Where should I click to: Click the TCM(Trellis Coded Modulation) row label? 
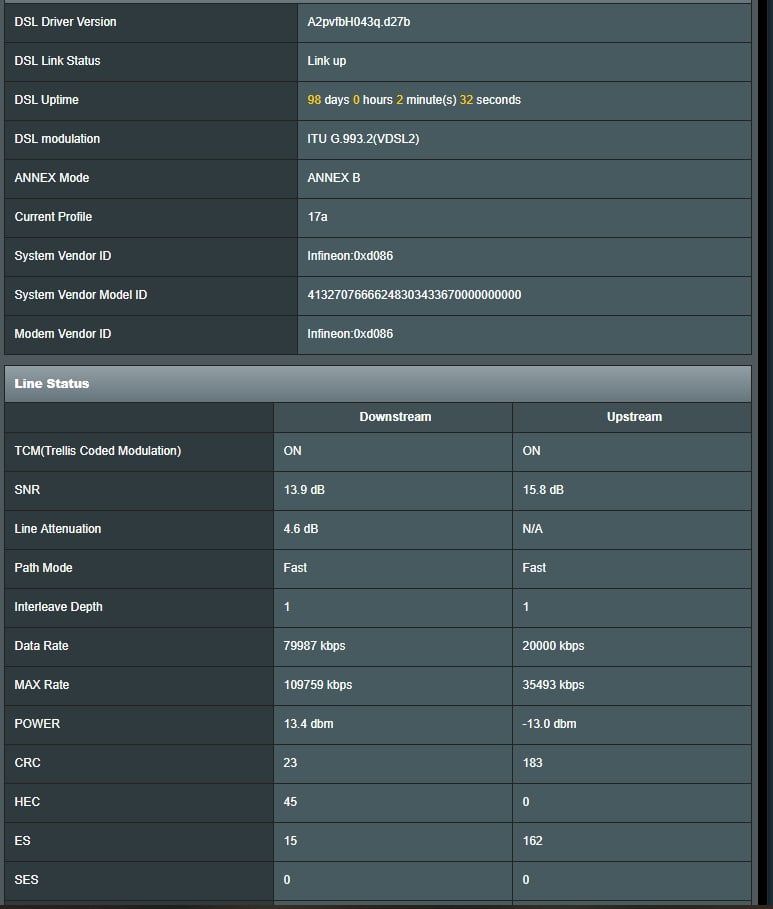pyautogui.click(x=98, y=451)
